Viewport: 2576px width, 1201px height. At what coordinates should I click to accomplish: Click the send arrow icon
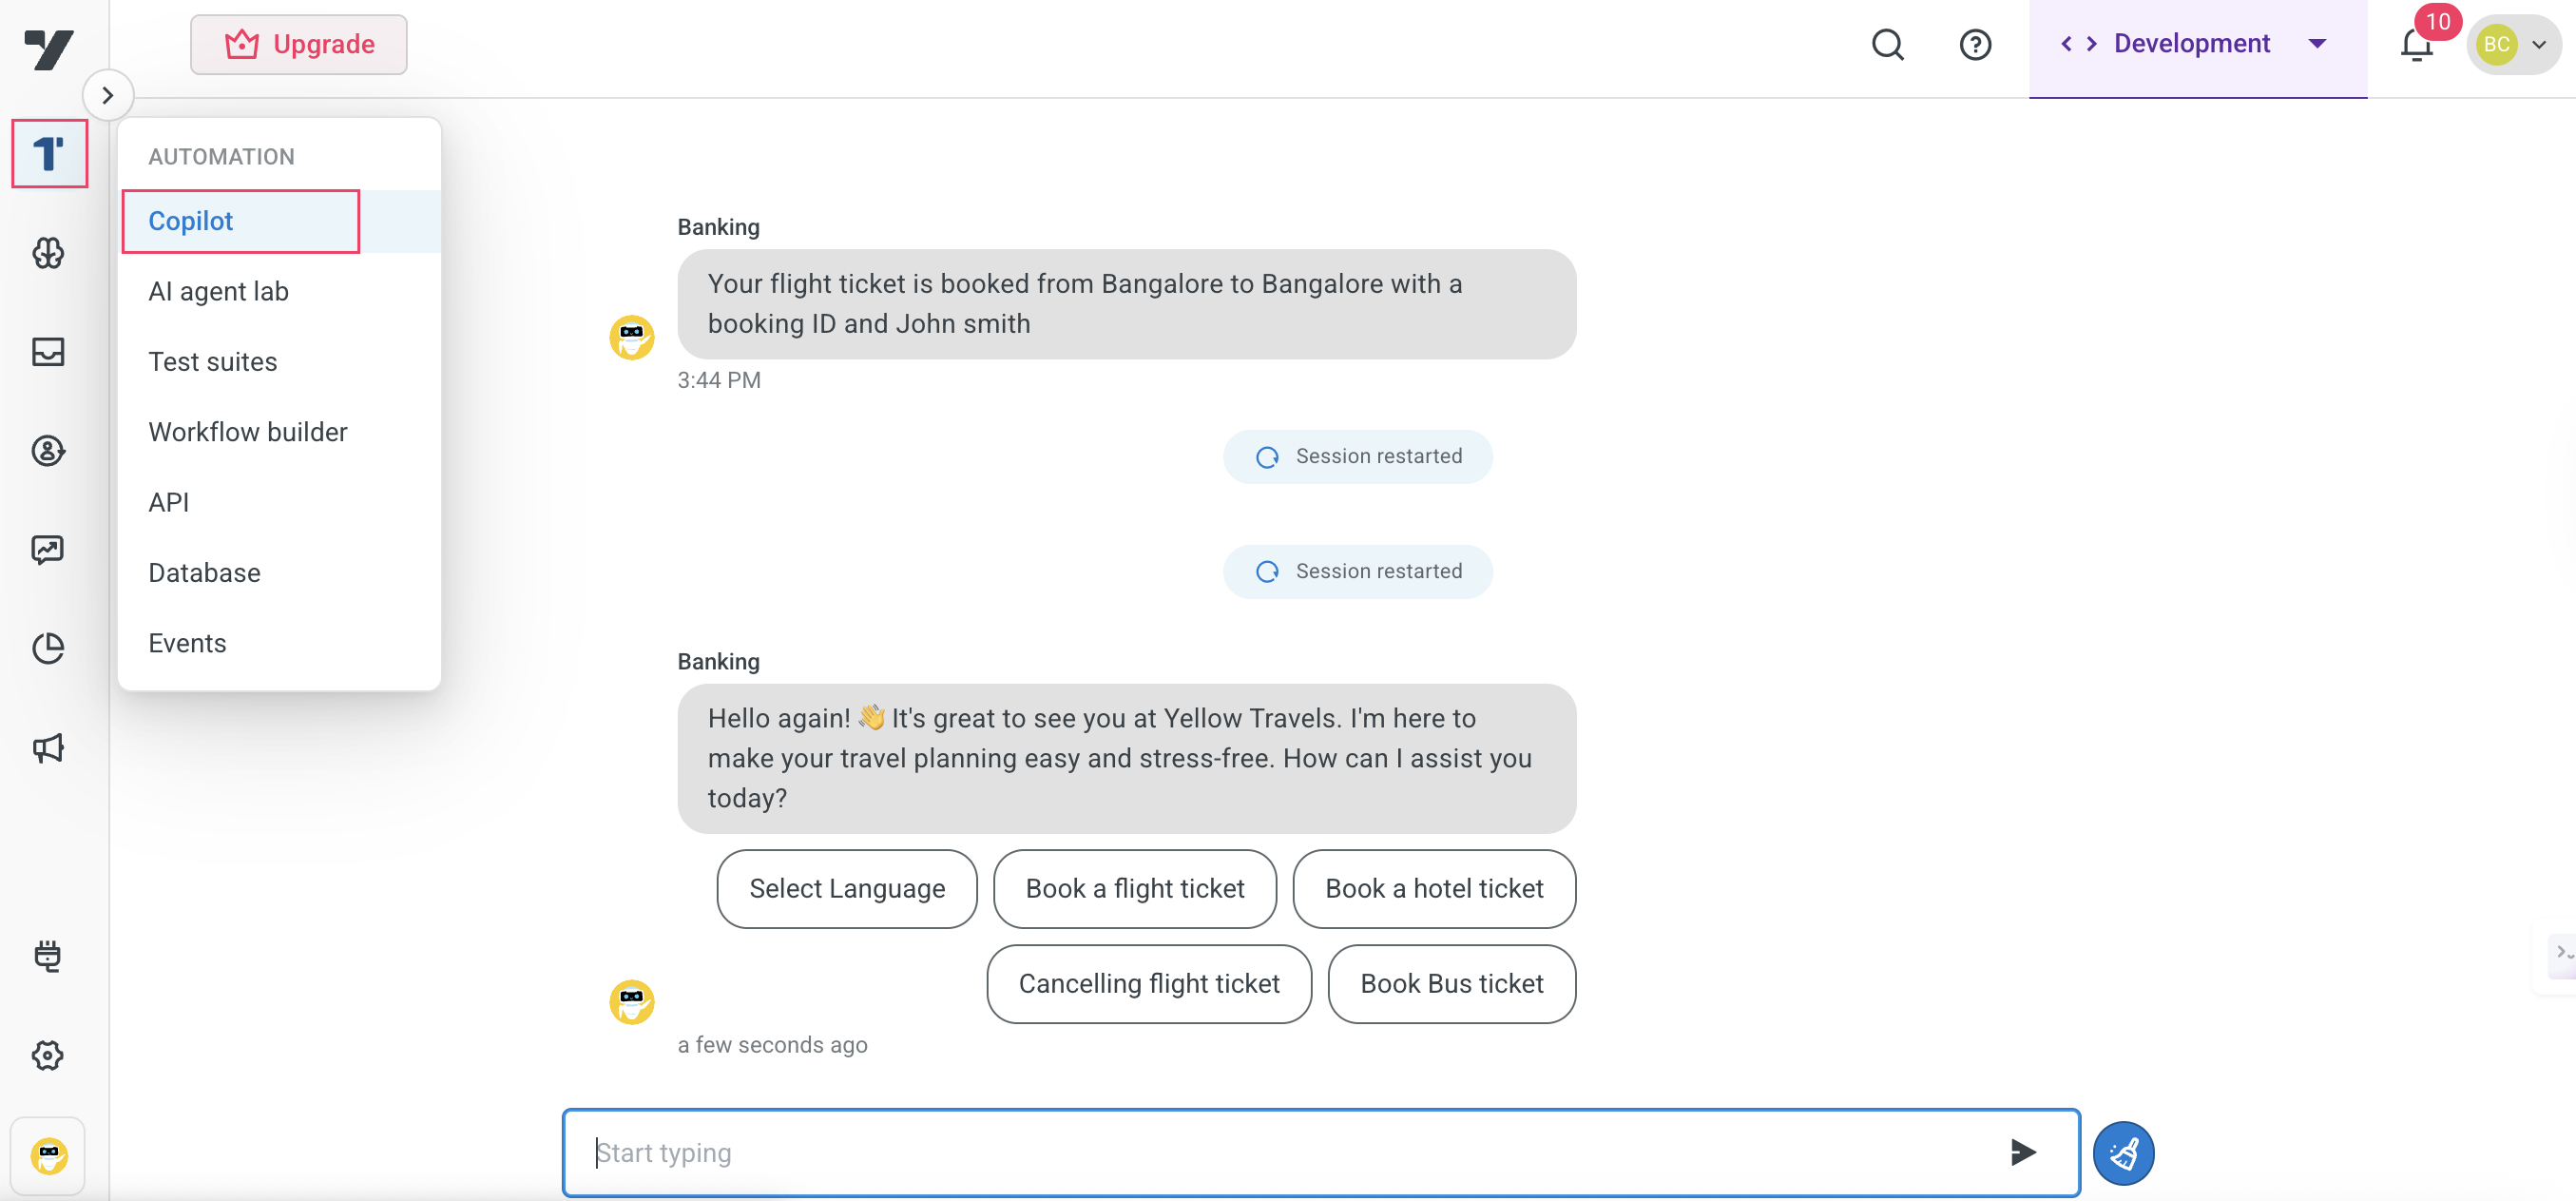(2022, 1152)
